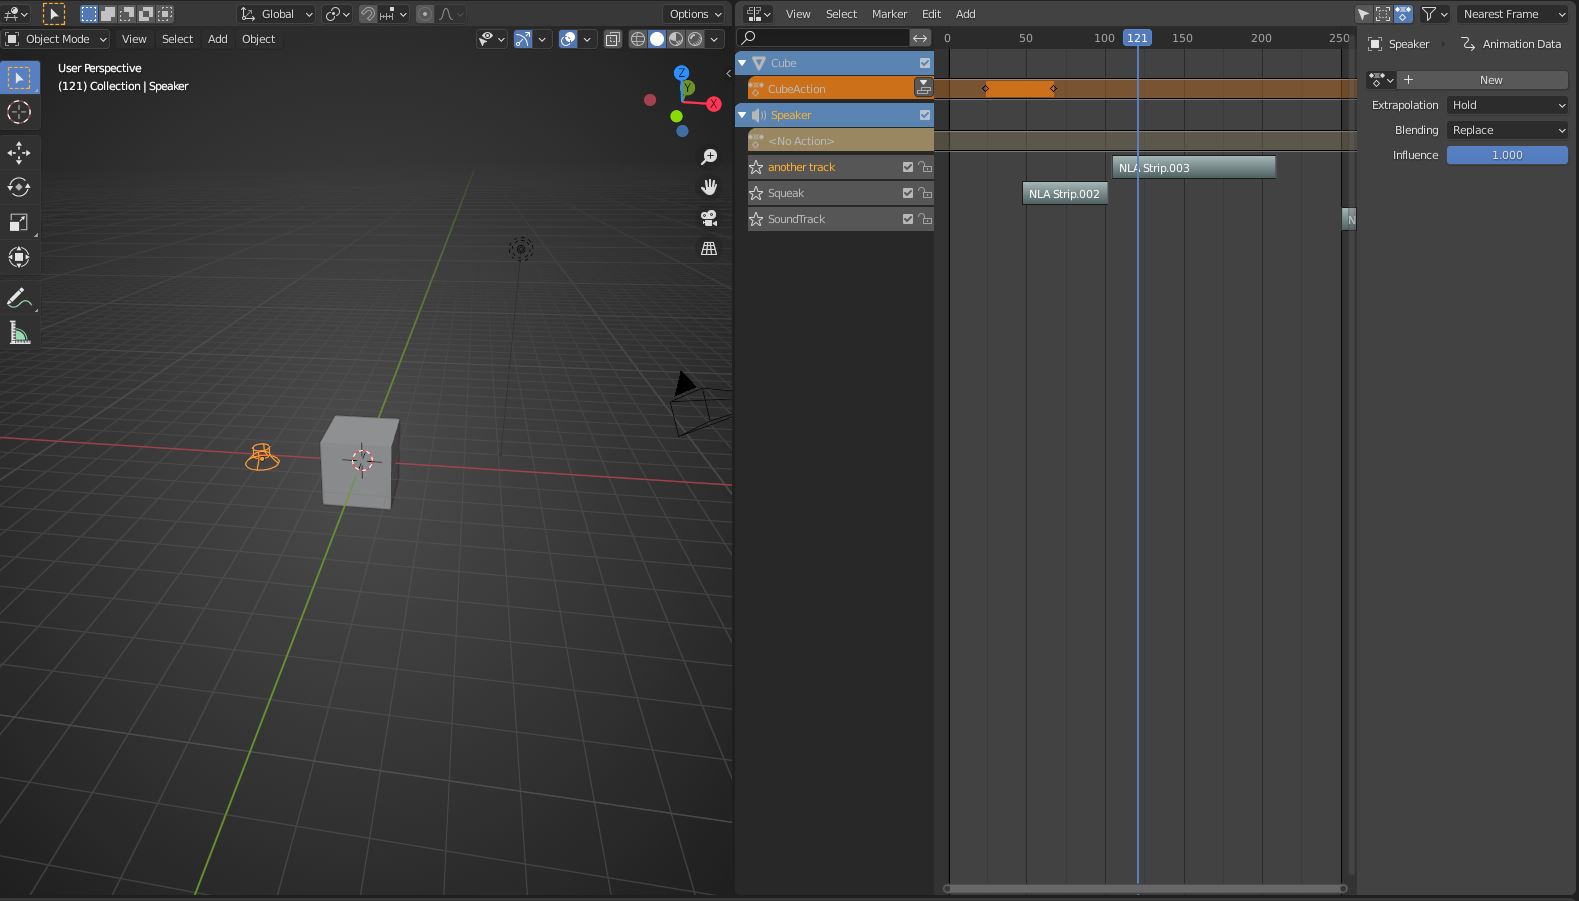Mute the Squeak track checkbox
This screenshot has height=901, width=1579.
908,193
